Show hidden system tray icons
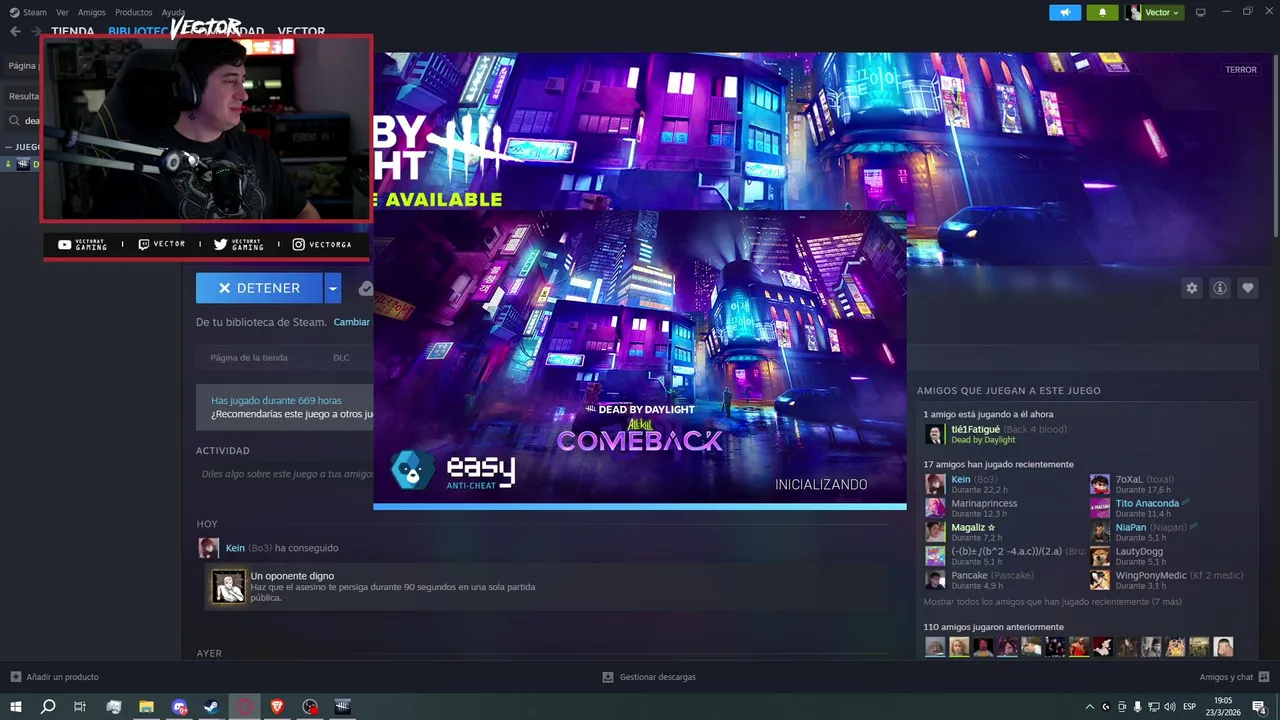Screen dimensions: 1280x720 pyautogui.click(x=1089, y=707)
